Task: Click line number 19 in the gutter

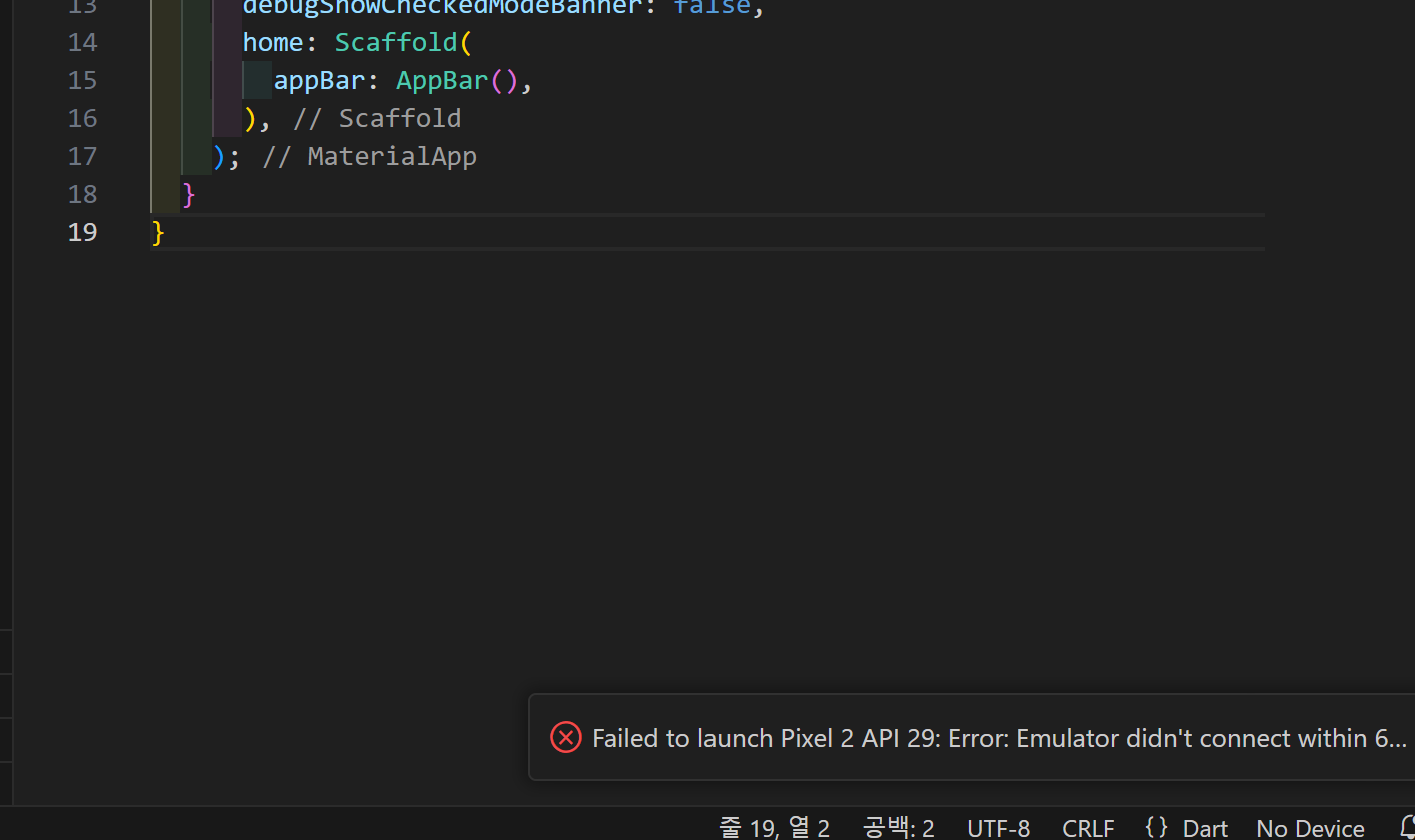Action: pyautogui.click(x=83, y=232)
